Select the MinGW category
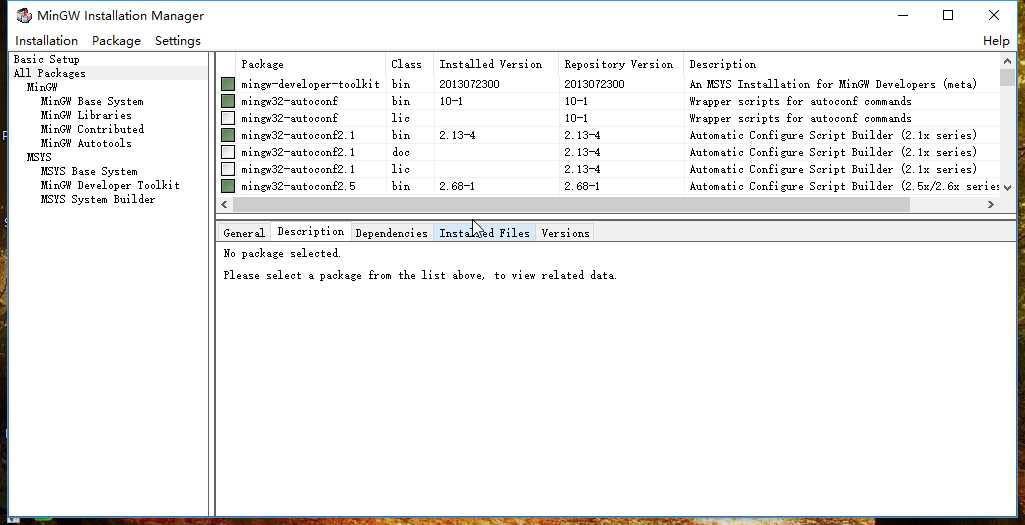The height and width of the screenshot is (525, 1025). click(42, 87)
